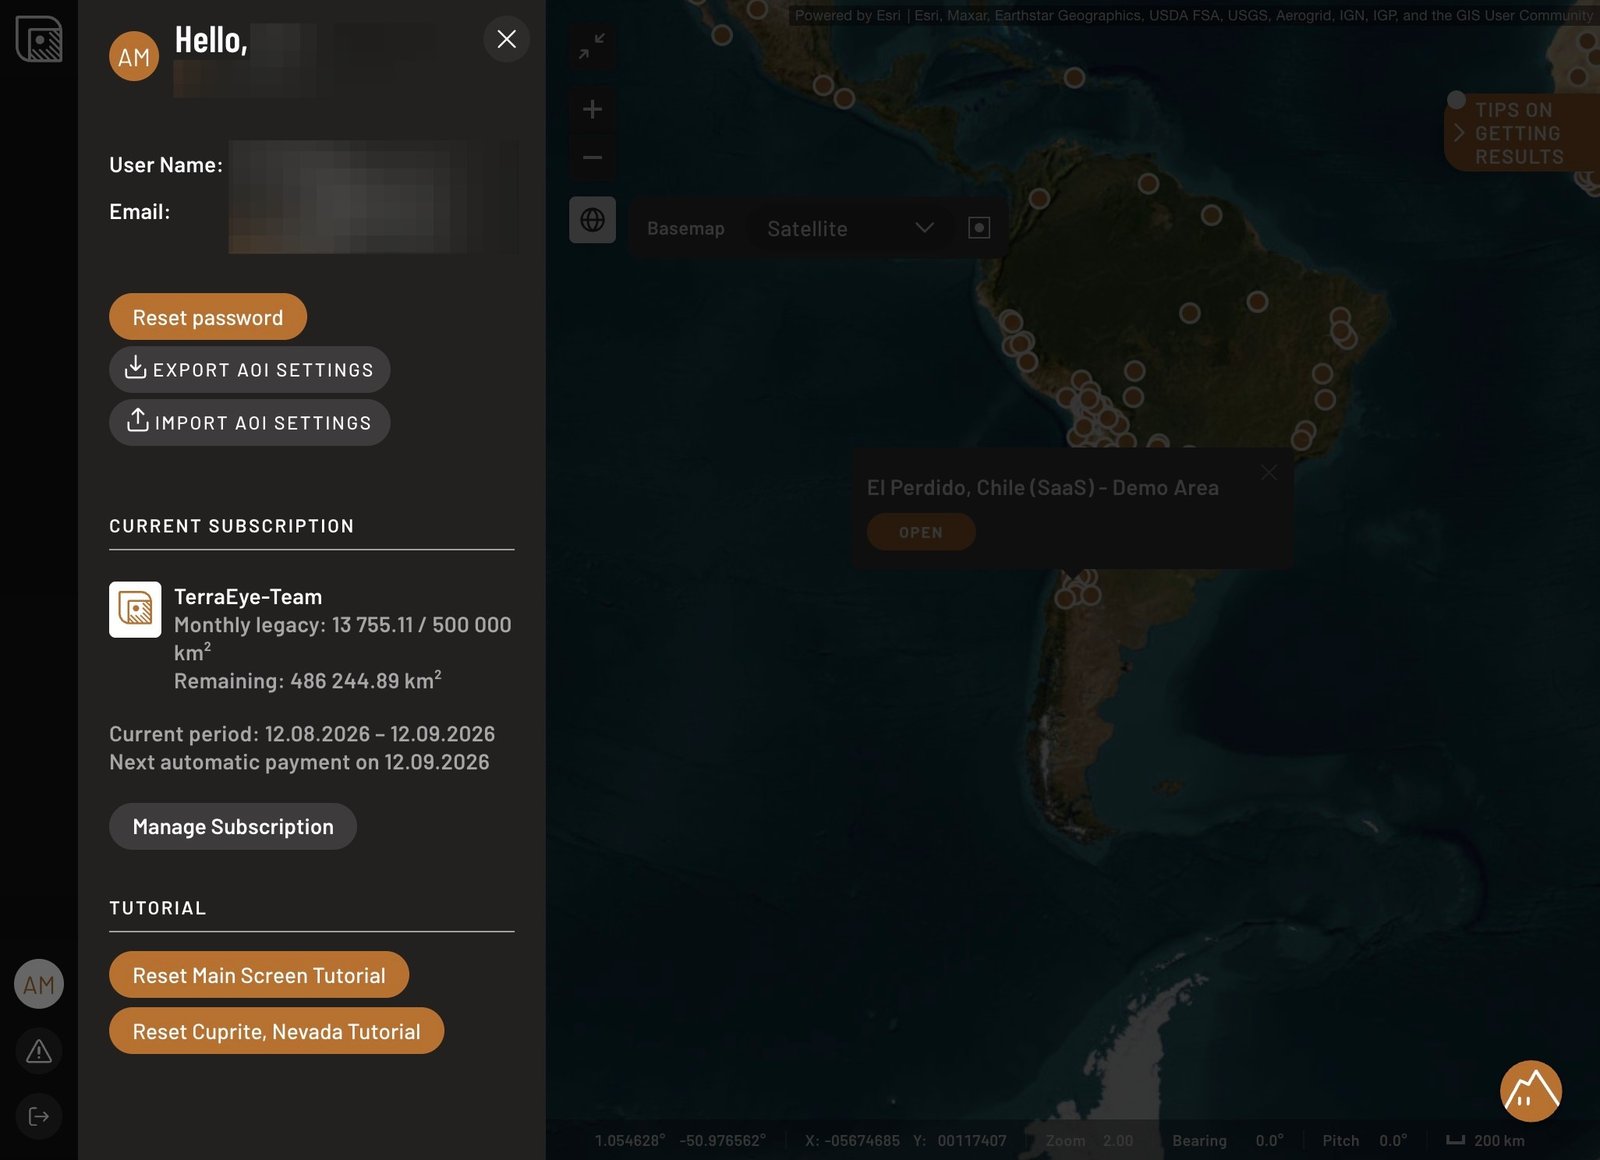Click 'TerraEye-Team' subscription name
The width and height of the screenshot is (1600, 1160).
(248, 597)
